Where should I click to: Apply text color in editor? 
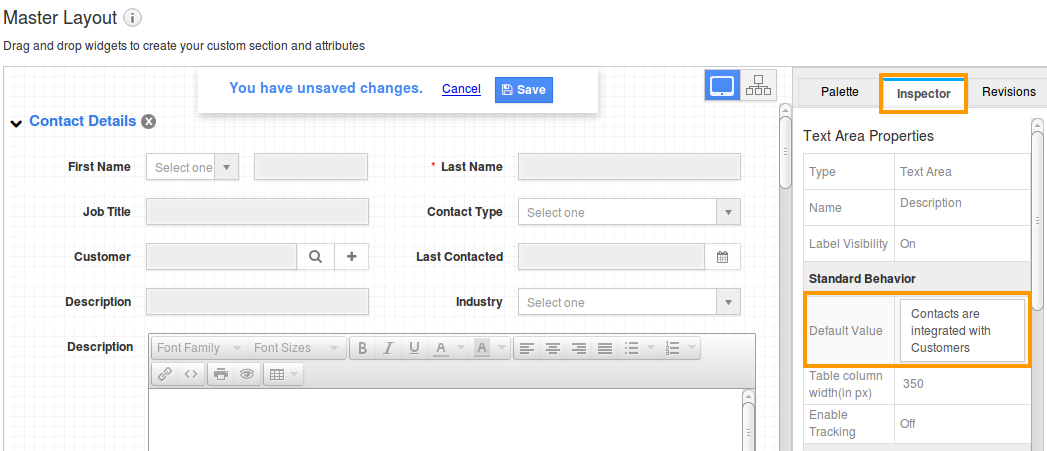tap(441, 348)
